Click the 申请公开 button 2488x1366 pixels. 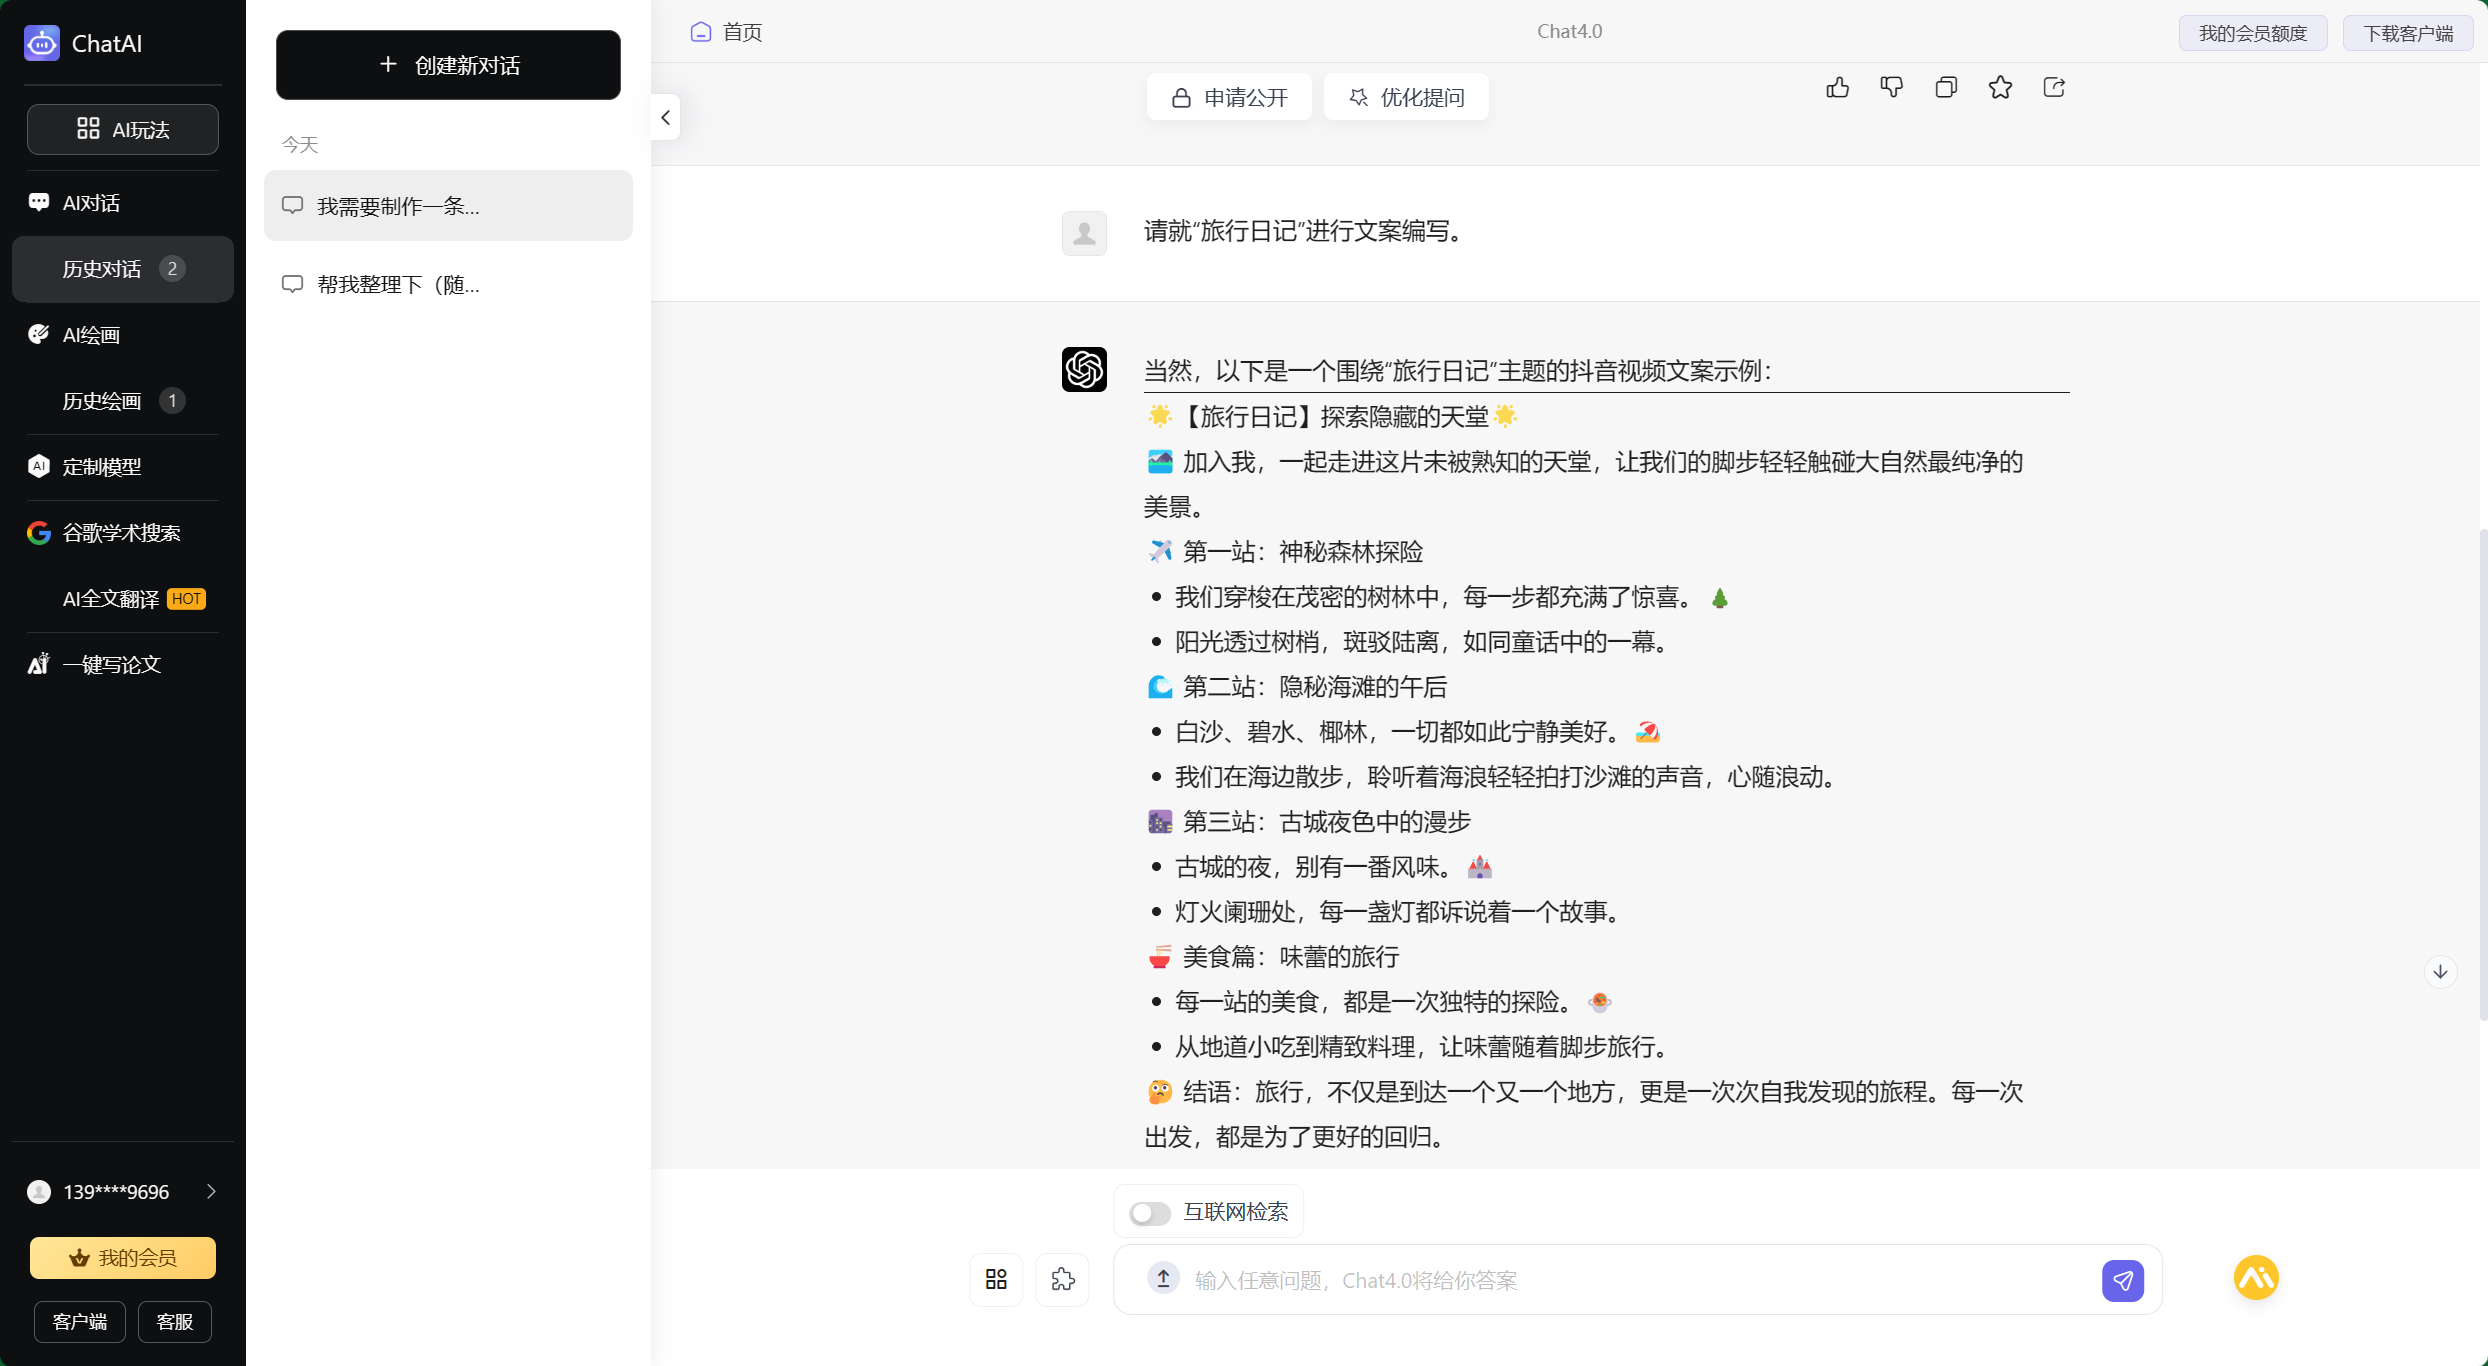[x=1228, y=96]
